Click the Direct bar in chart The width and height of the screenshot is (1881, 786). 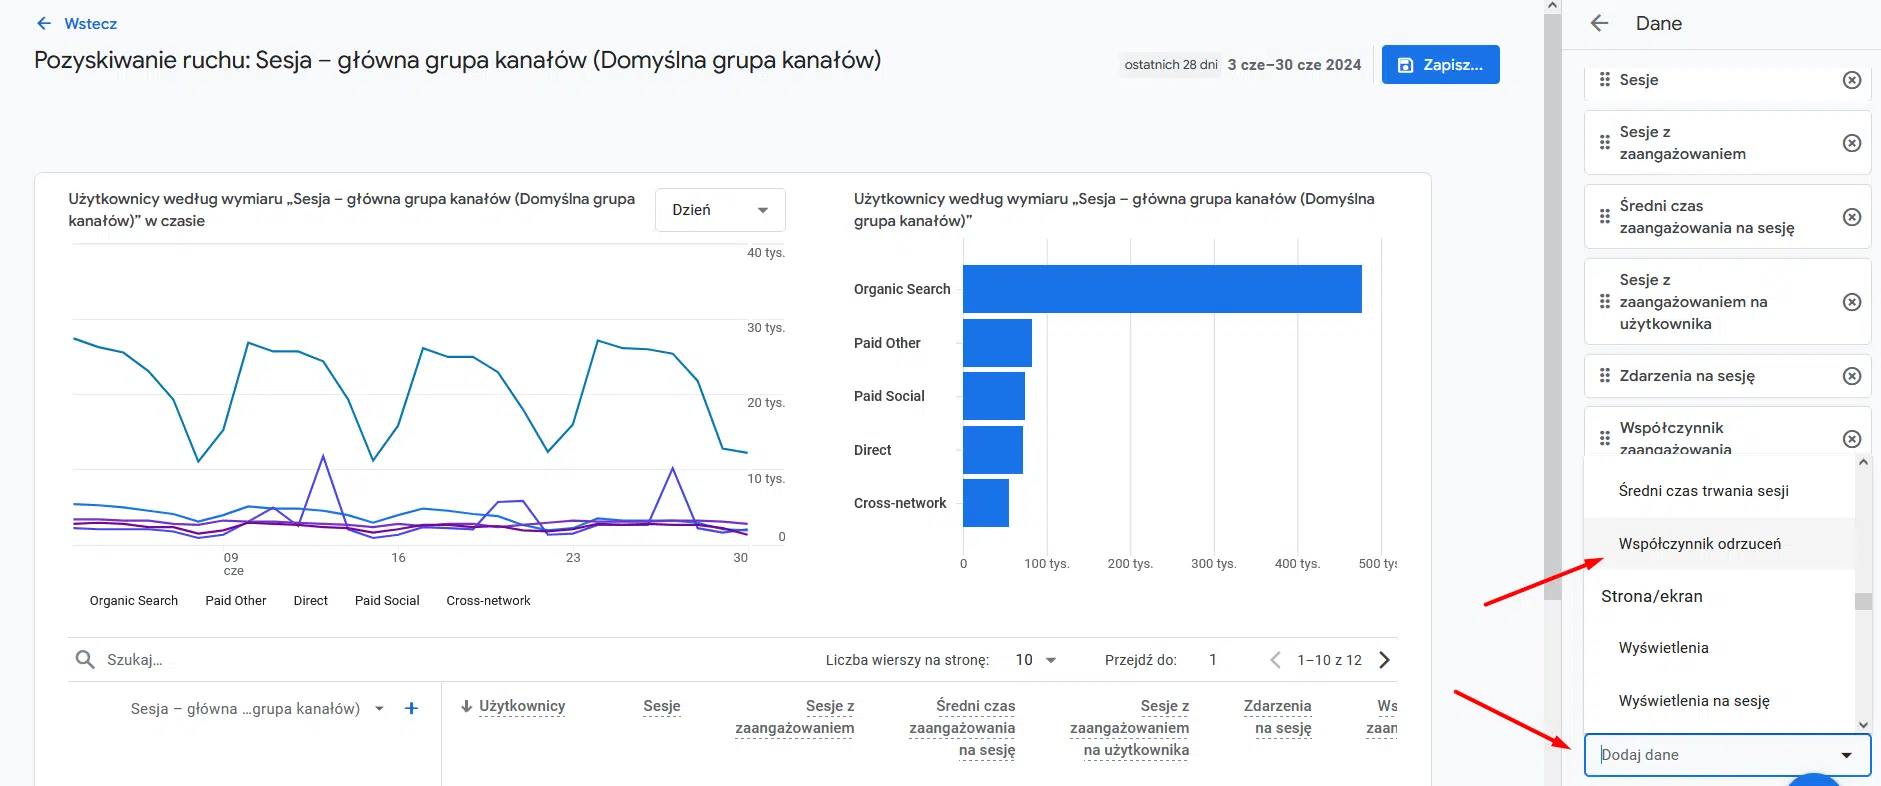click(x=993, y=450)
